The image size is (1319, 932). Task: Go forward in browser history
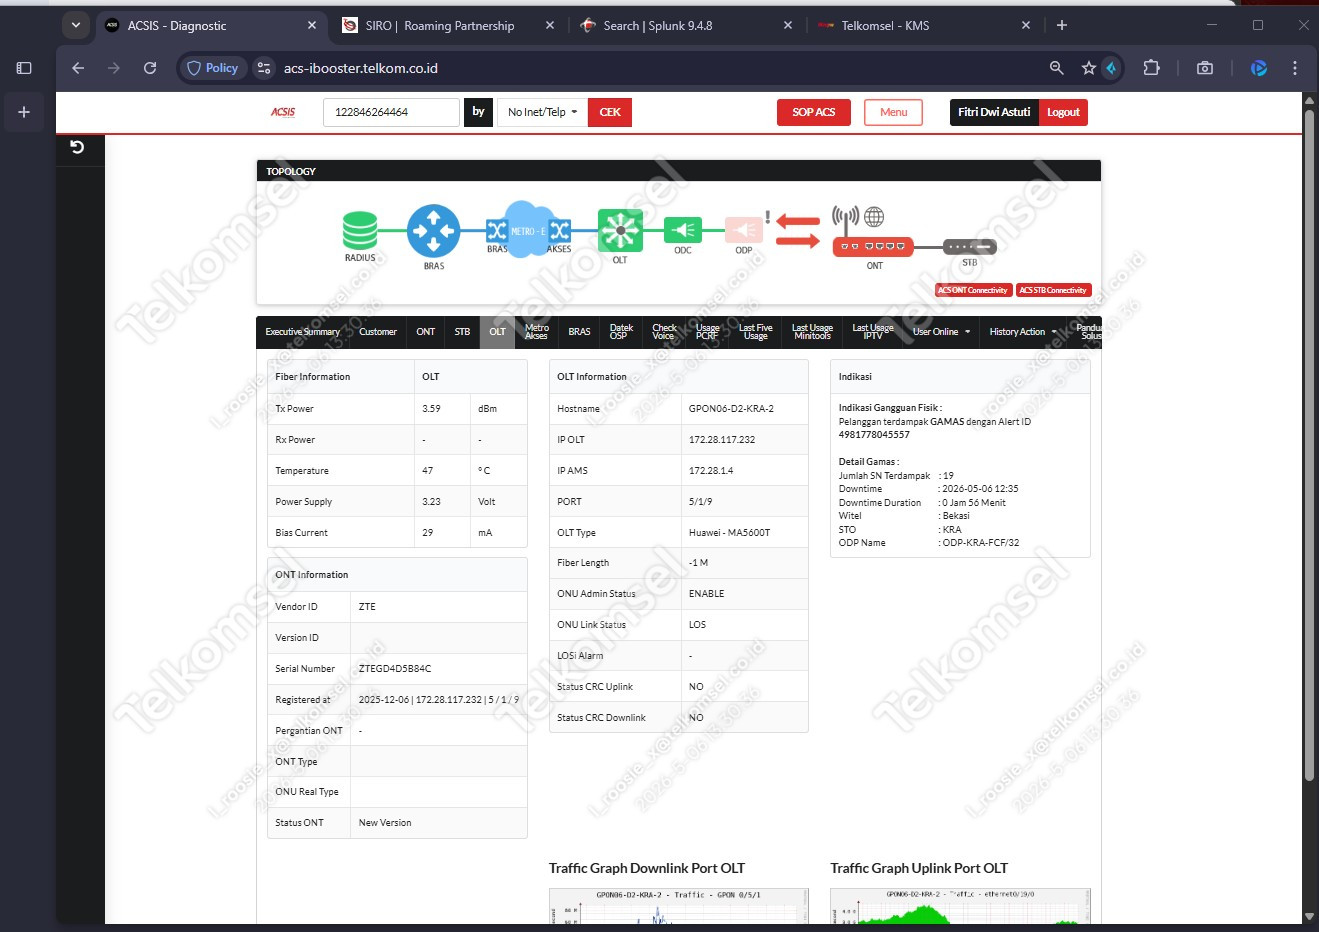[114, 68]
